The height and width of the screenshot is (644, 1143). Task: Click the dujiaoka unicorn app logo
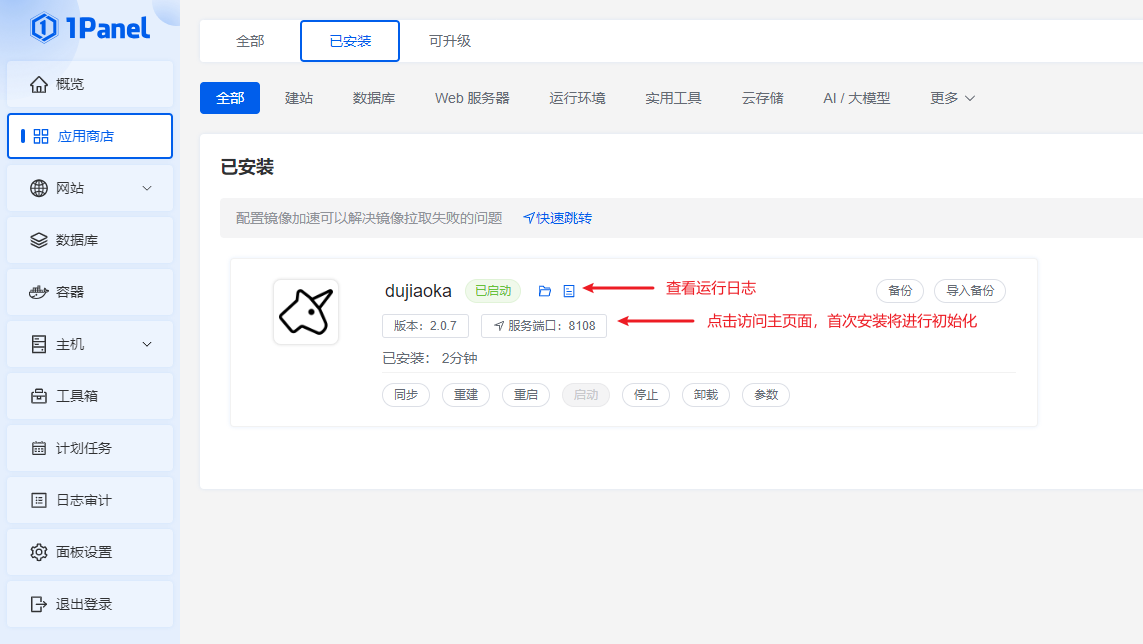pyautogui.click(x=306, y=312)
